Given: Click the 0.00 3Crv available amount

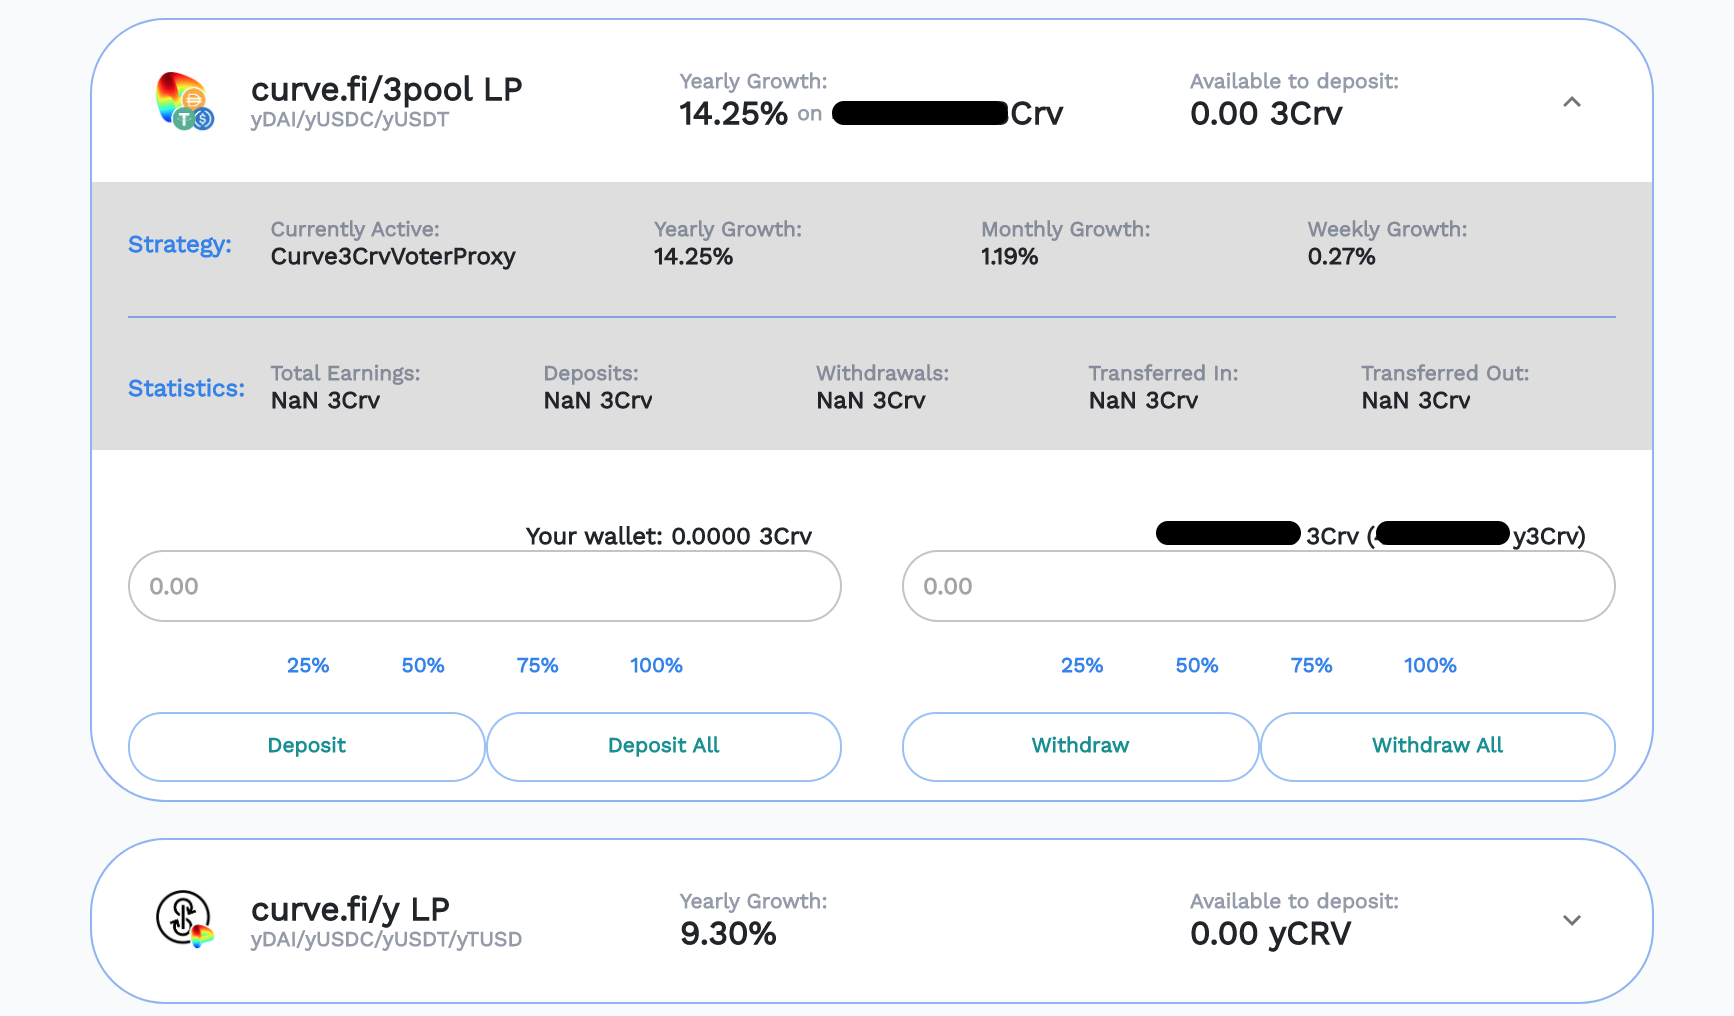Looking at the screenshot, I should click(x=1266, y=114).
